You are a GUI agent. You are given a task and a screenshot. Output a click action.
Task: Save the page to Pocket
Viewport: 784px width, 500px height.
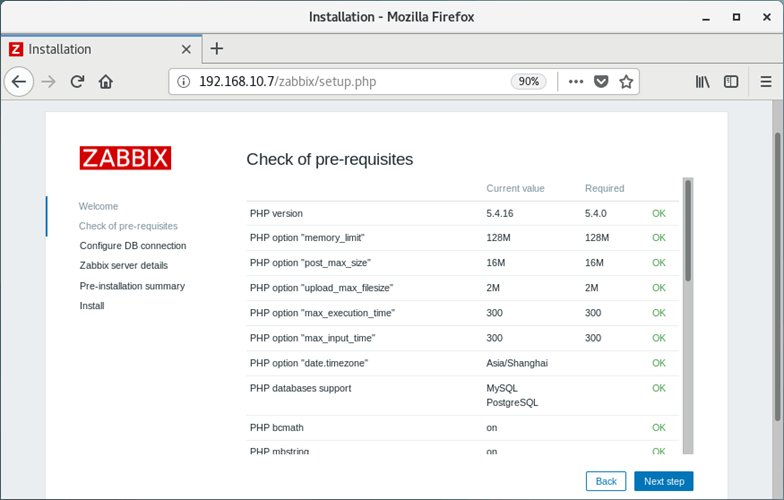[x=601, y=82]
